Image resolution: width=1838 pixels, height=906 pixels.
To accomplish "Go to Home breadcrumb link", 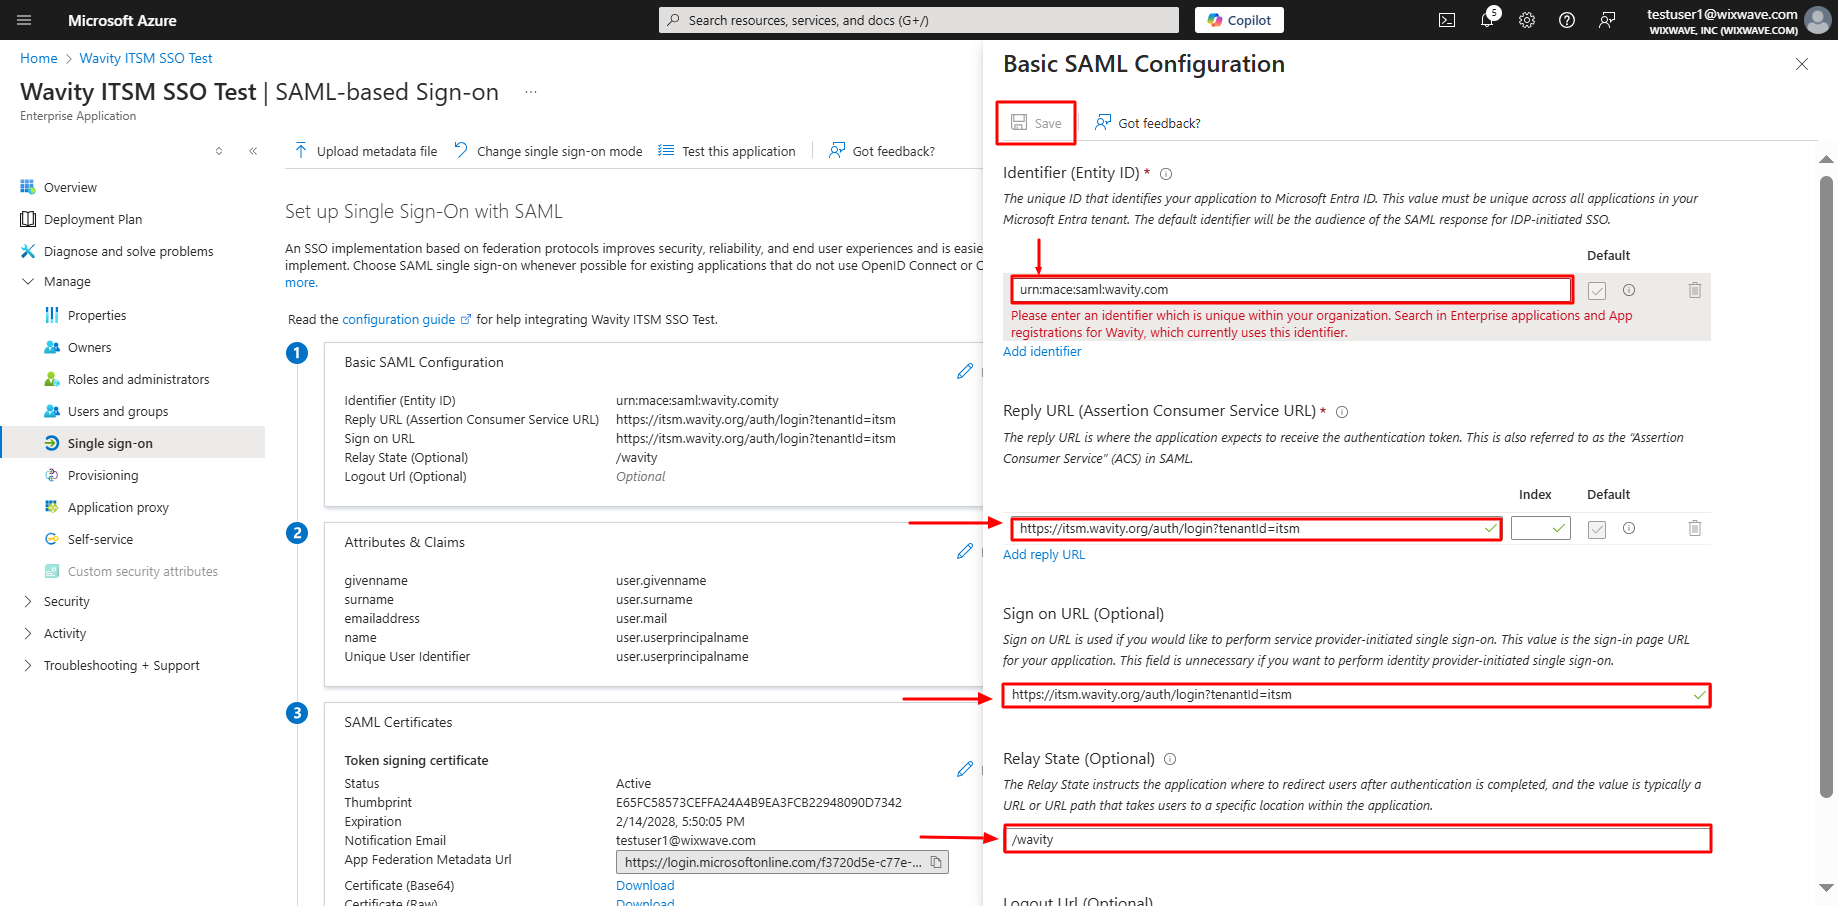I will 39,58.
